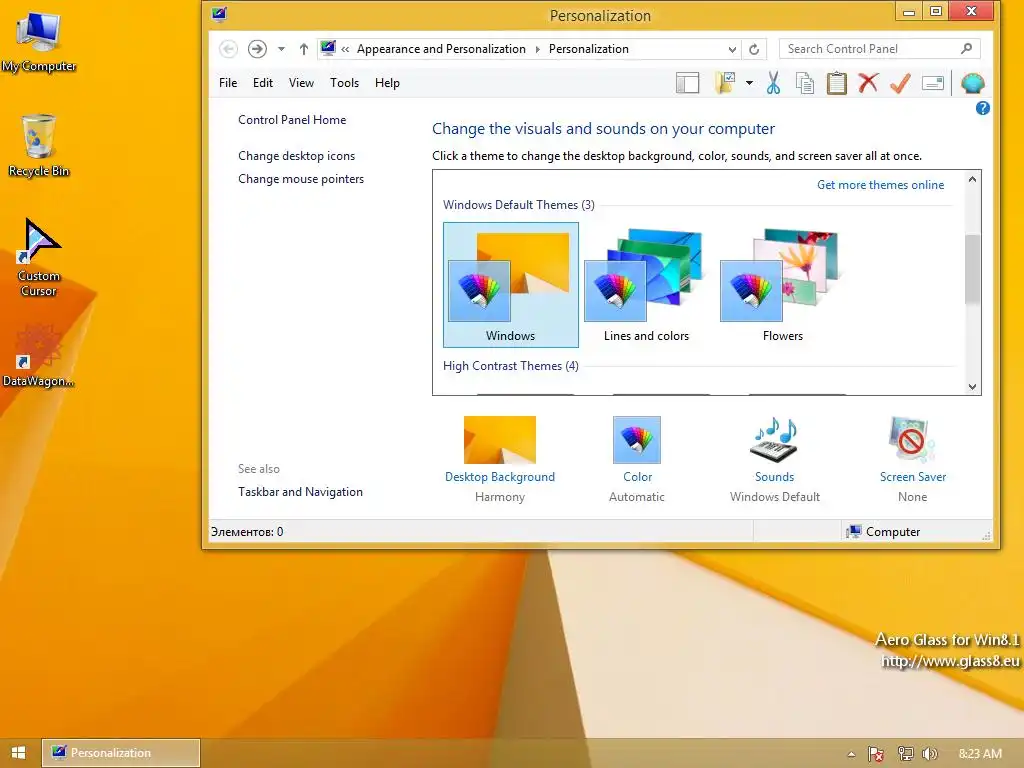Screen dimensions: 1024x768
Task: Expand the folder options dropdown arrow
Action: [x=749, y=83]
